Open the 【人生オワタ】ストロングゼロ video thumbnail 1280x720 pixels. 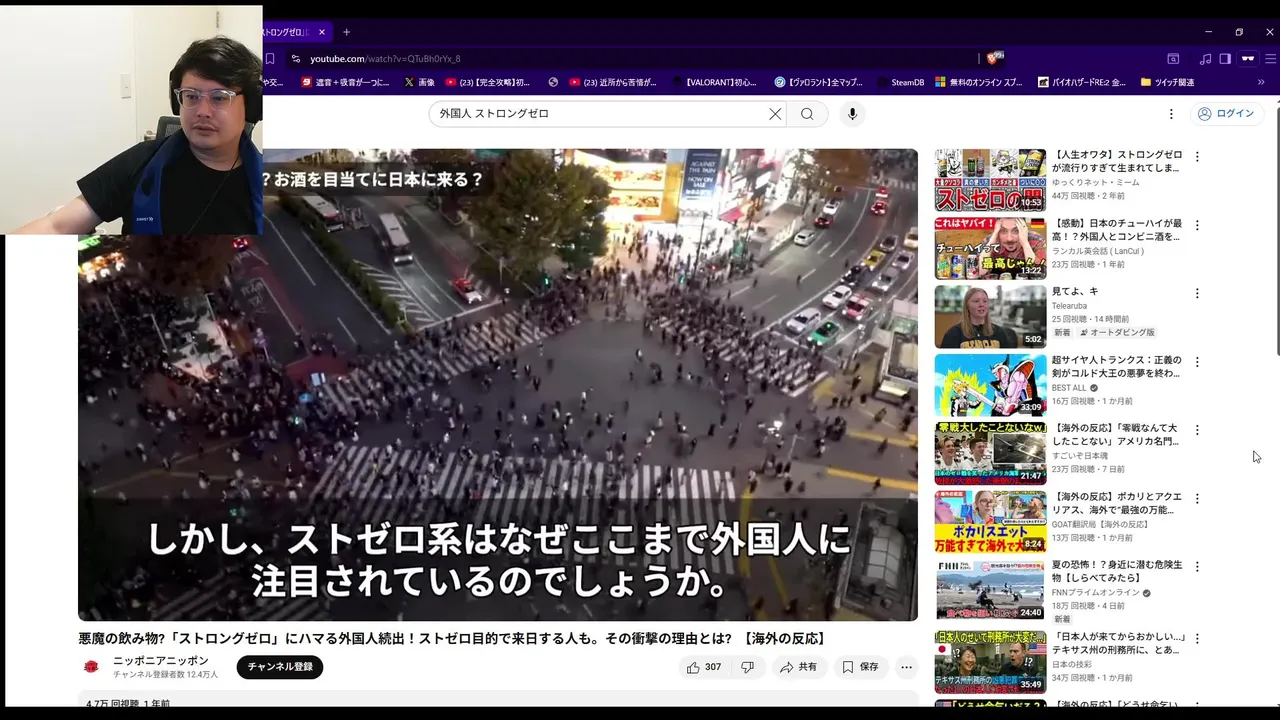pos(990,180)
